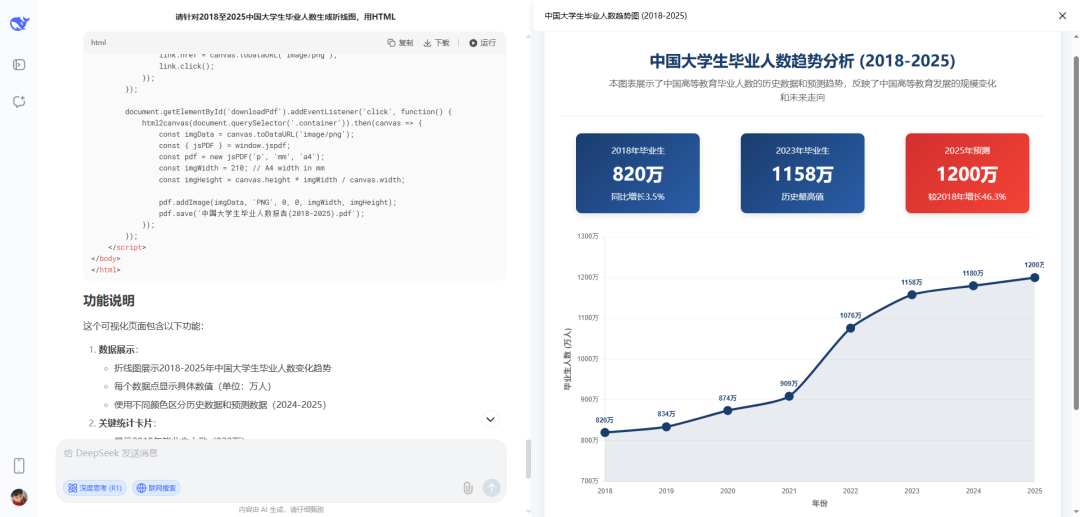
Task: Select the 2023年毕业生 1158万 card
Action: (802, 173)
